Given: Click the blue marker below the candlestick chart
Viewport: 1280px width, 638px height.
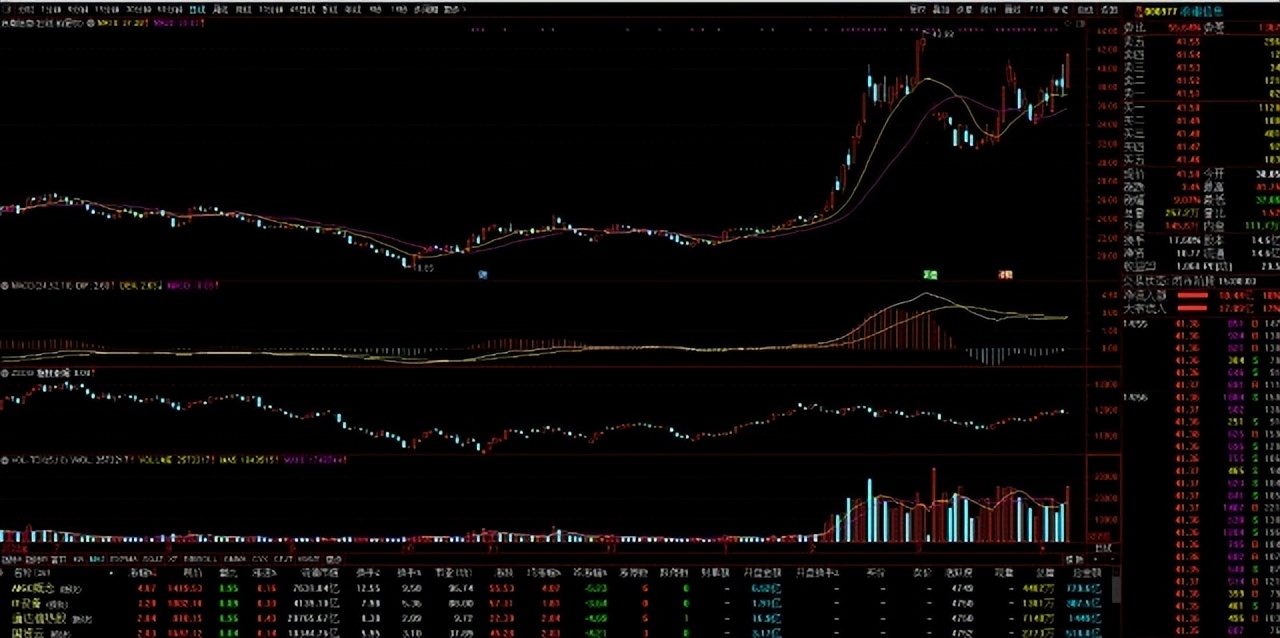Looking at the screenshot, I should pos(483,273).
